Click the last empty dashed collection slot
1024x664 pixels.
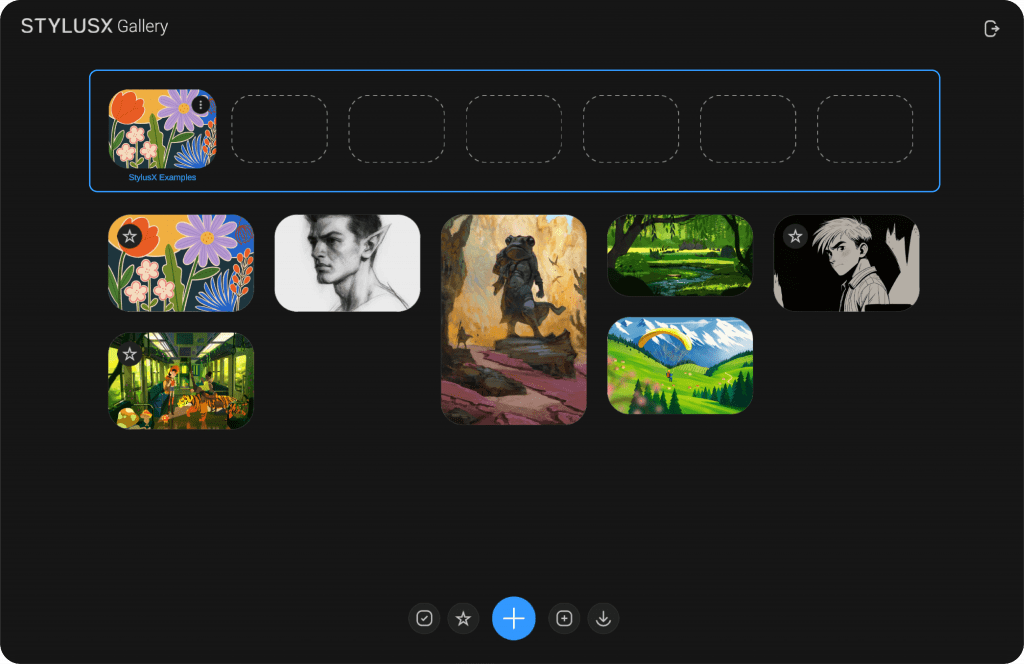pos(865,129)
